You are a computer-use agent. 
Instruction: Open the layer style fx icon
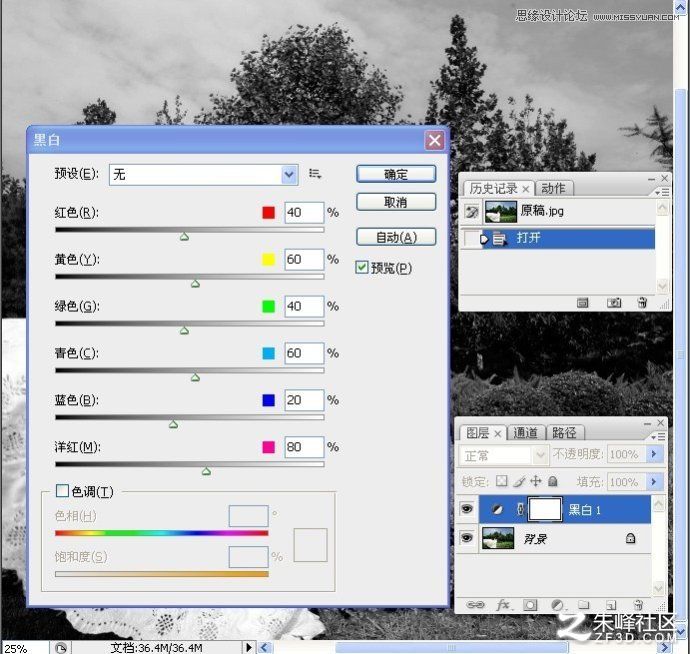pos(503,605)
